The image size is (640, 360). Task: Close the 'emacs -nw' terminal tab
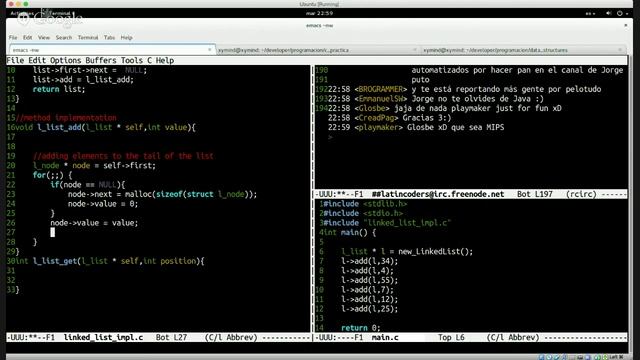(x=209, y=50)
